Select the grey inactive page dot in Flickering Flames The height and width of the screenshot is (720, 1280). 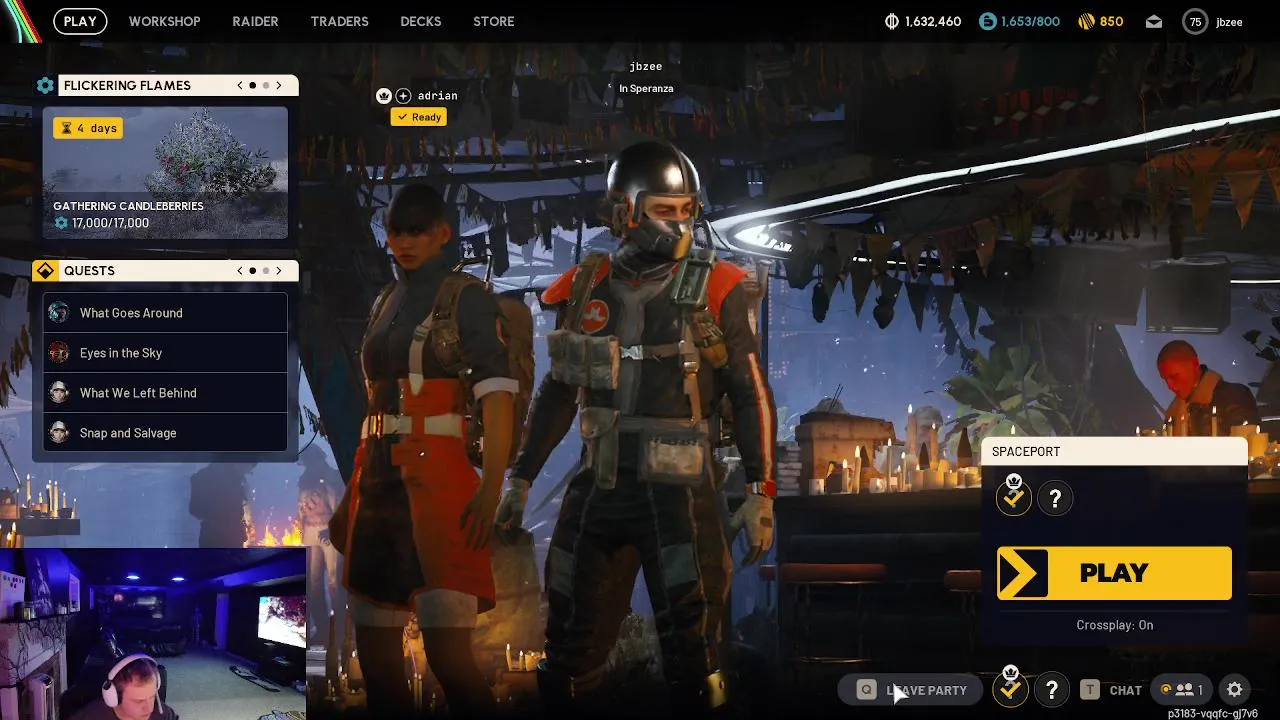266,85
